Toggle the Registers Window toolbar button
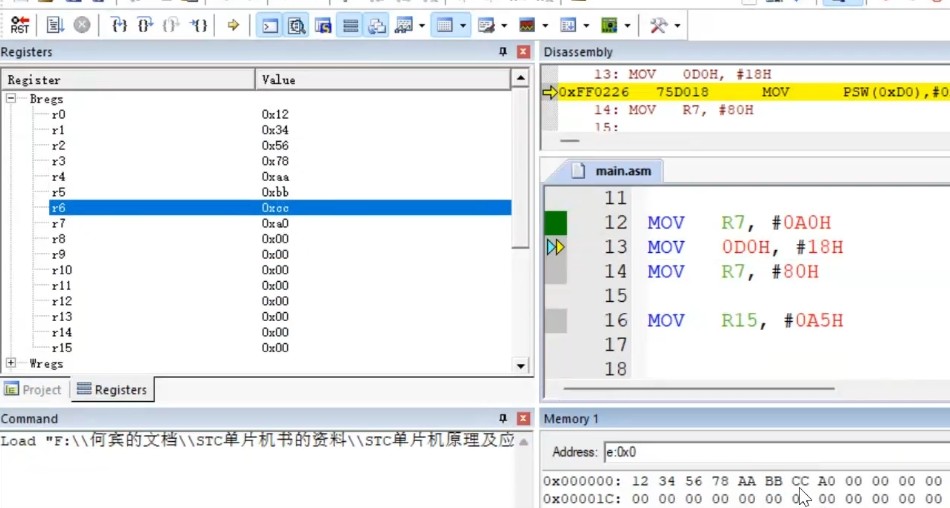 pyautogui.click(x=351, y=25)
